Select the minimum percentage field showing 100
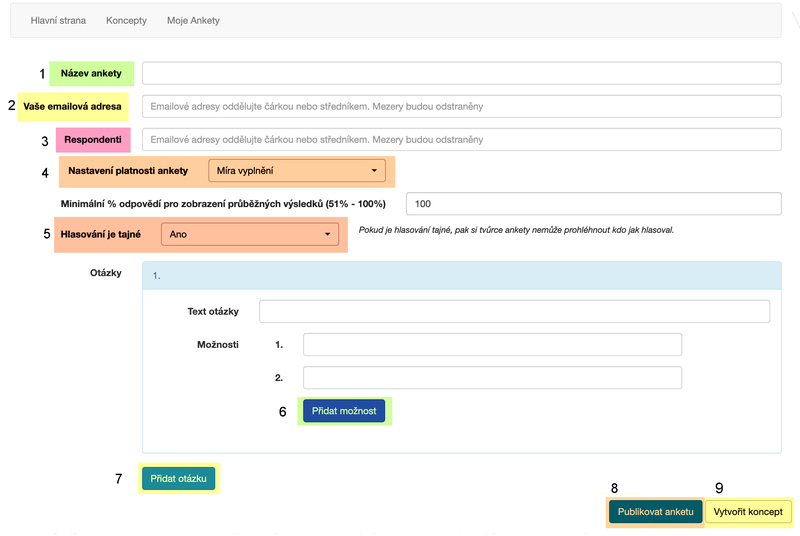Image resolution: width=800 pixels, height=536 pixels. (x=592, y=204)
